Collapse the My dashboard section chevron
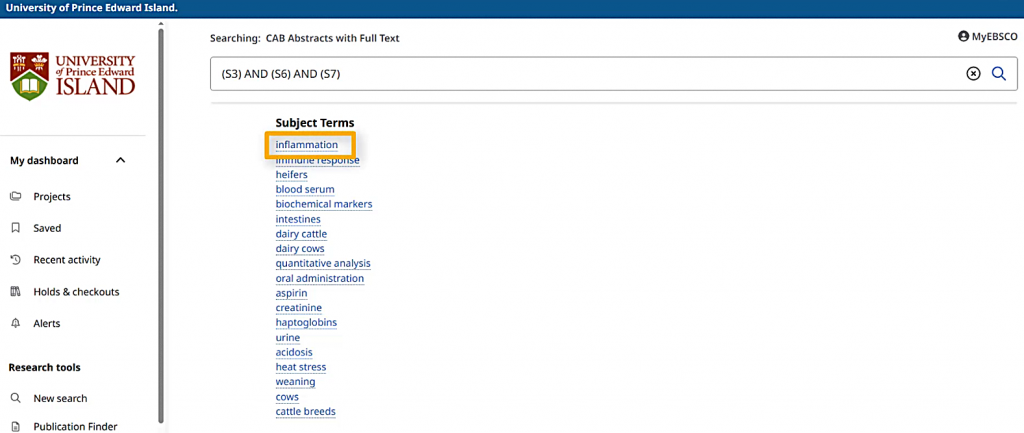1024x433 pixels. (x=121, y=160)
